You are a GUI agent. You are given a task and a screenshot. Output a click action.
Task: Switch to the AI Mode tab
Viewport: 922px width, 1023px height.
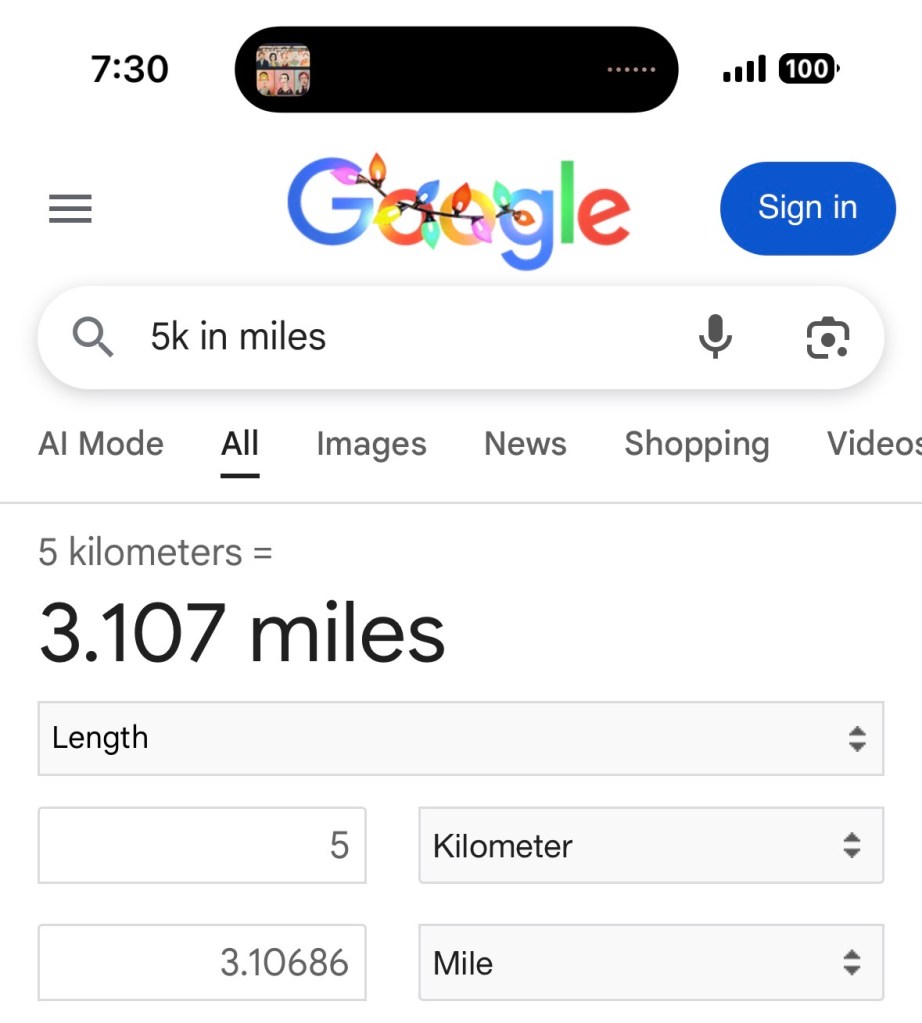101,444
